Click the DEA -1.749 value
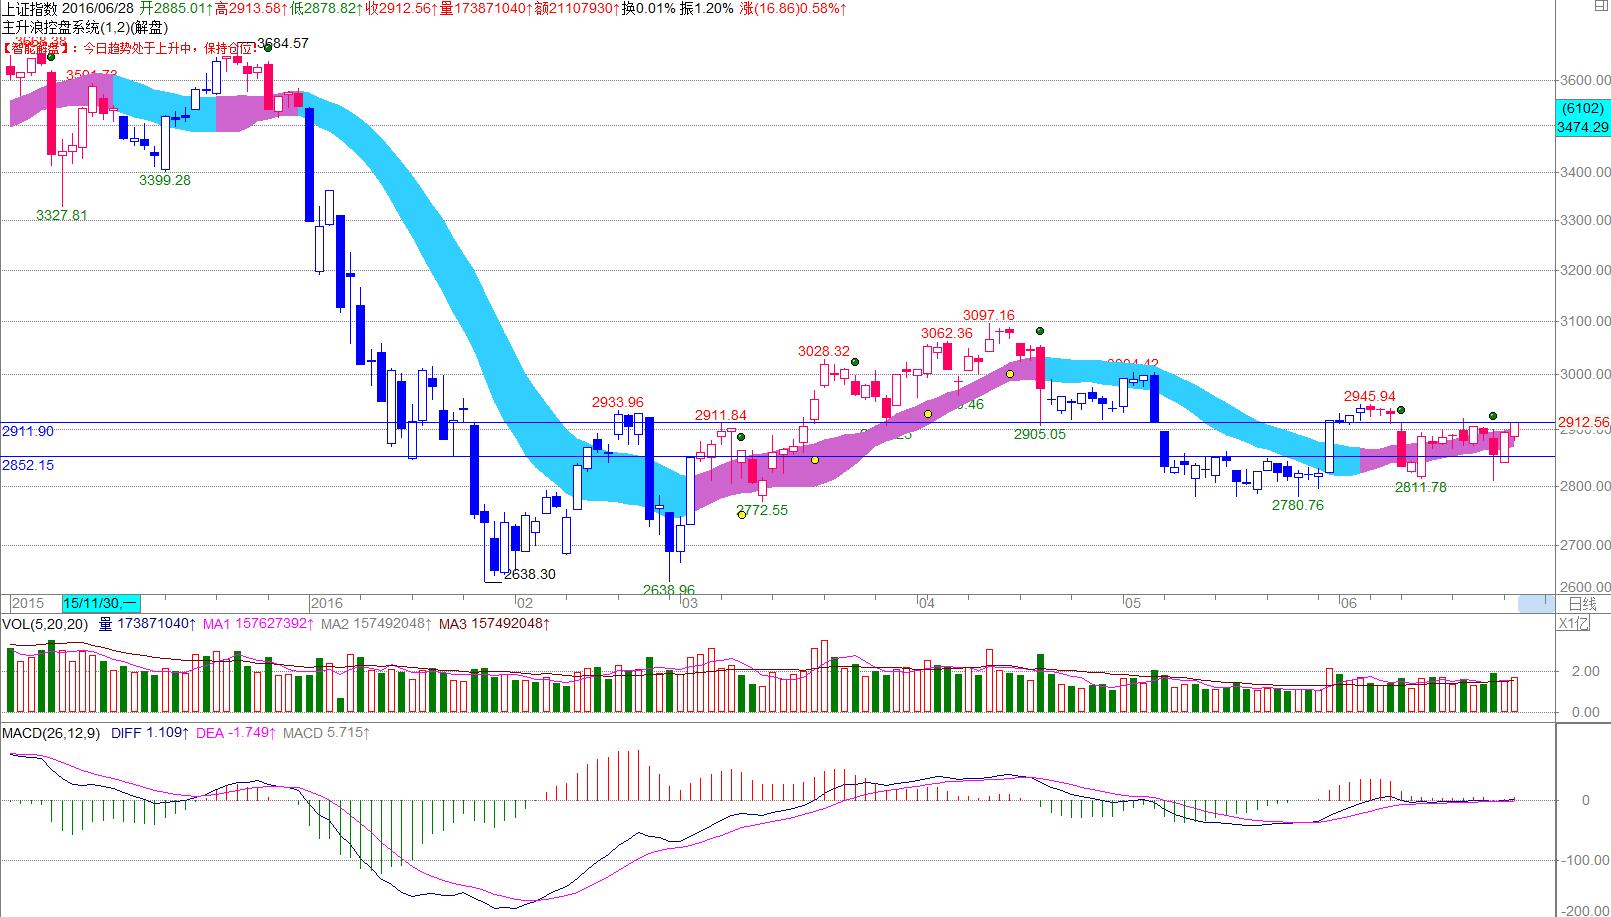This screenshot has width=1611, height=917. click(x=235, y=733)
